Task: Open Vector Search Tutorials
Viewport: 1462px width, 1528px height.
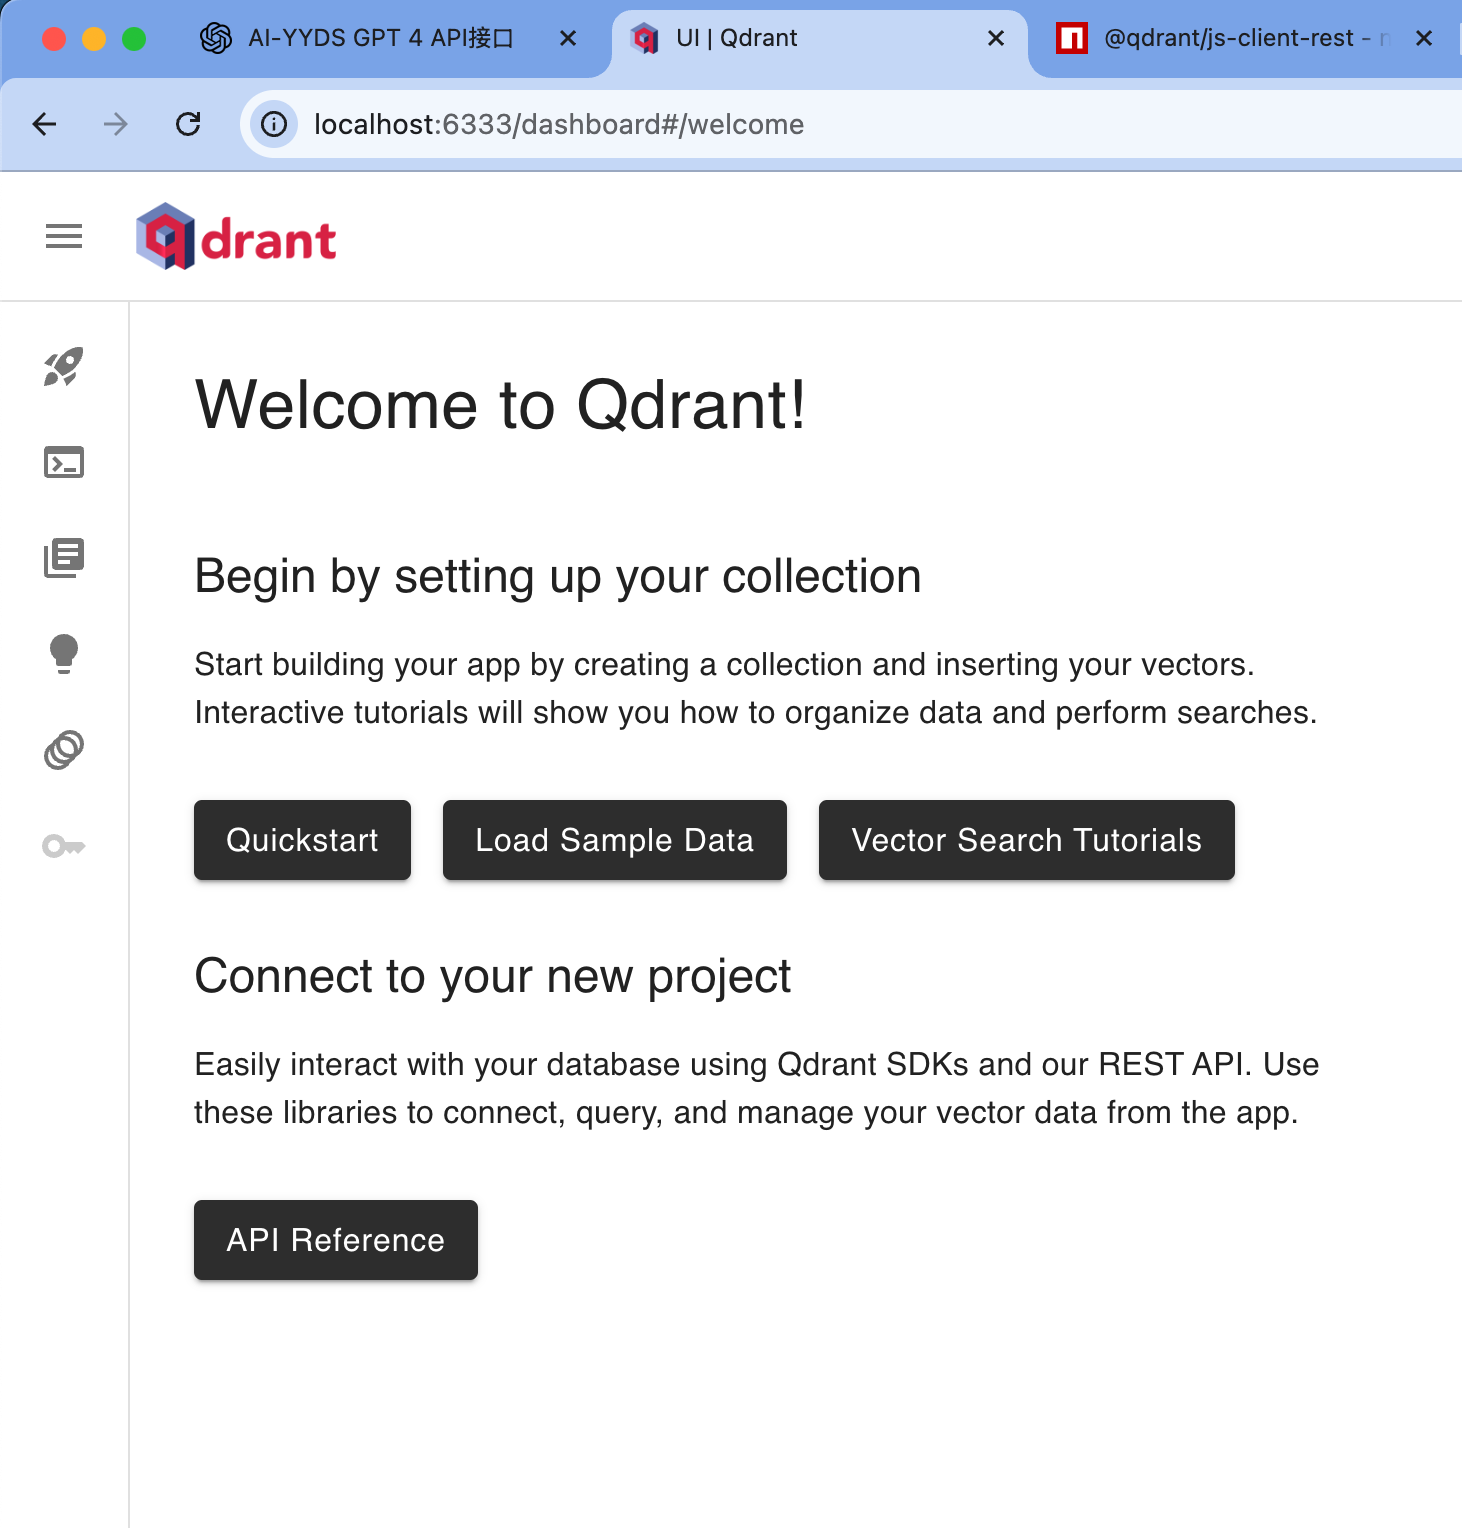Action: (1027, 840)
